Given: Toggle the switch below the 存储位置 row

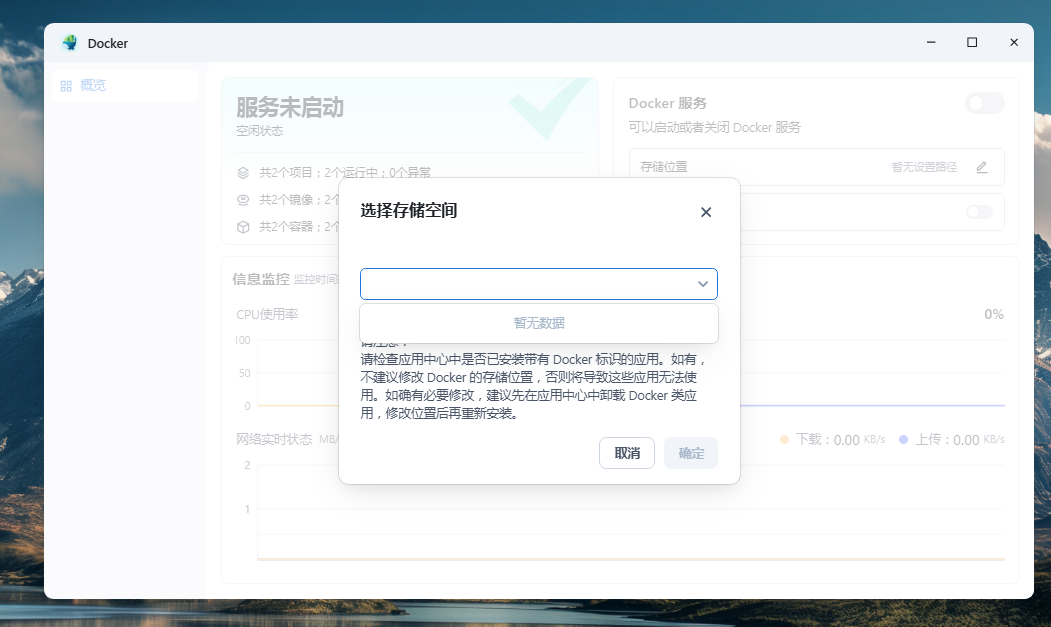Looking at the screenshot, I should click(x=979, y=212).
